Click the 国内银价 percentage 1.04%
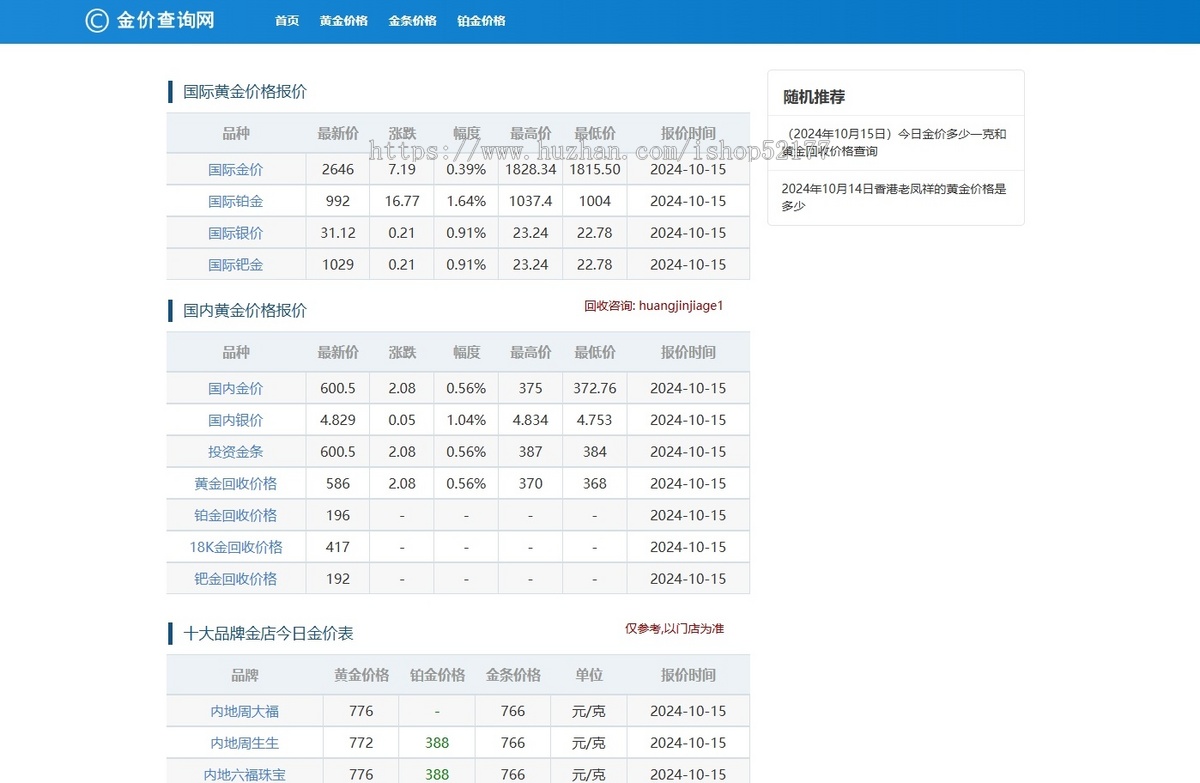Viewport: 1200px width, 783px height. (x=466, y=420)
